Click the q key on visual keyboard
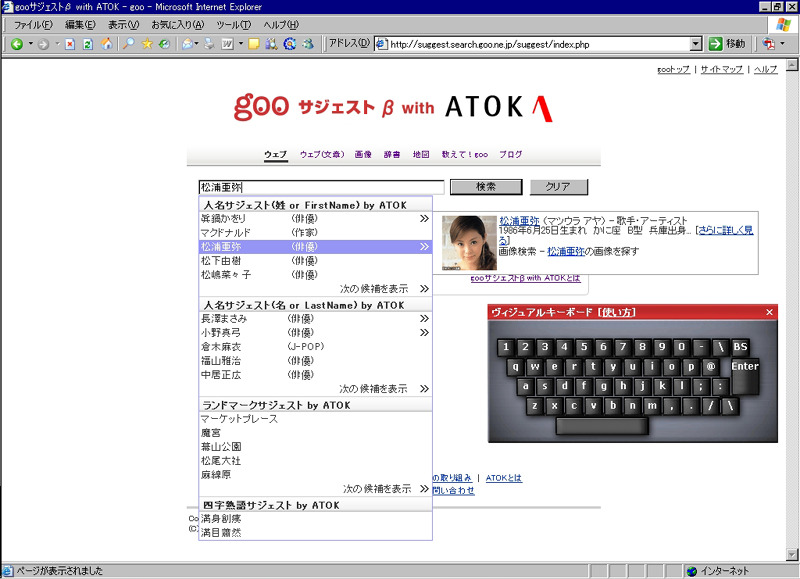800x579 pixels. click(x=515, y=366)
